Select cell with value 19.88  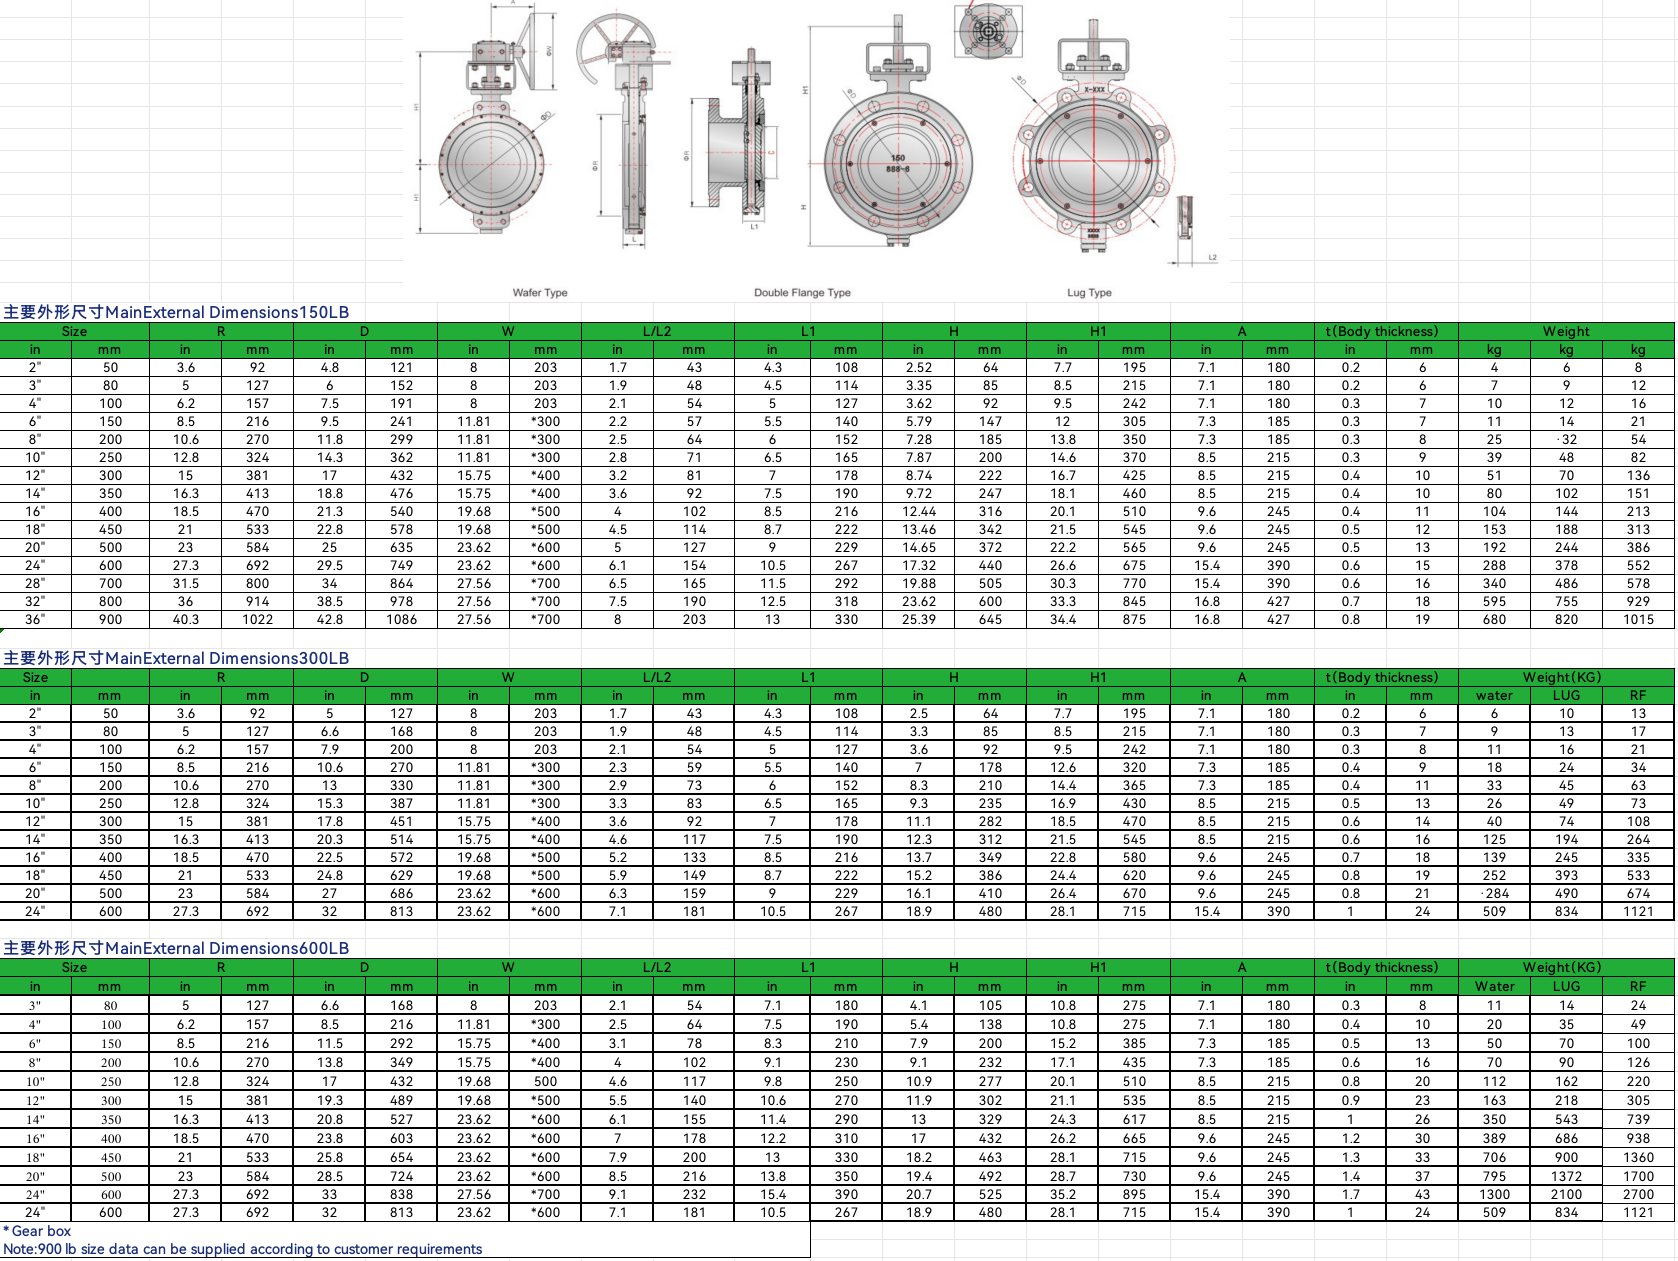[x=918, y=584]
